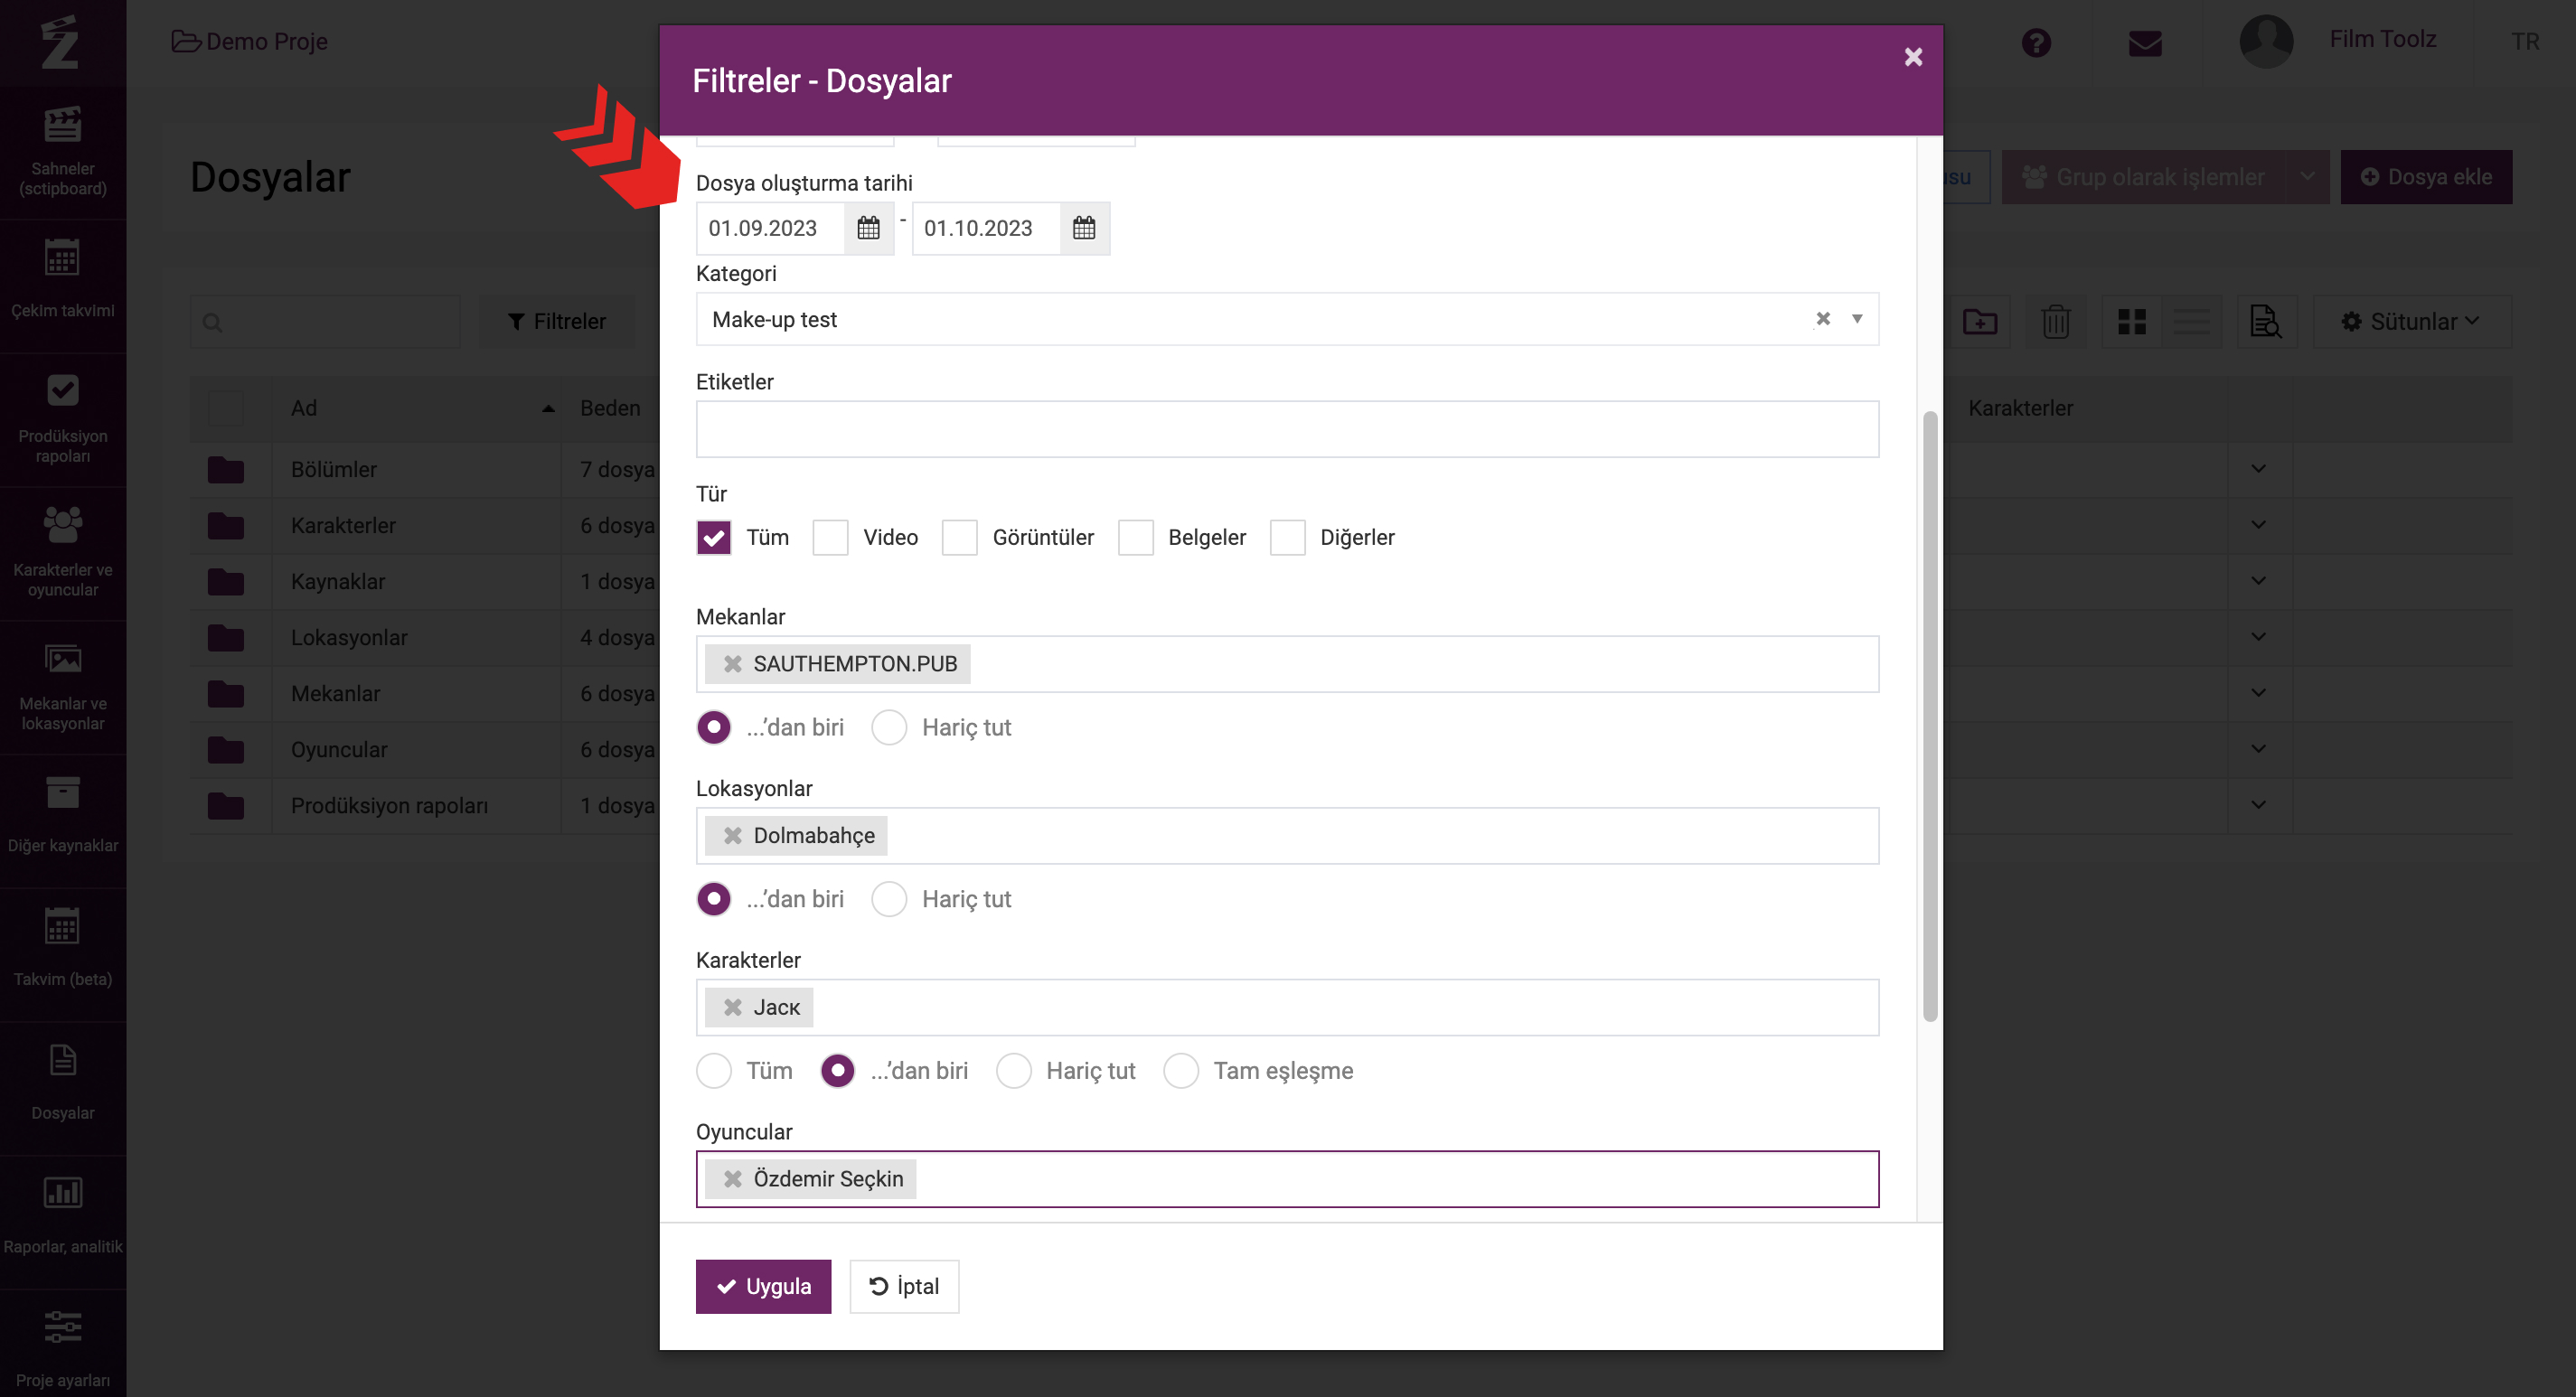Open the end date calendar picker

(x=1083, y=228)
